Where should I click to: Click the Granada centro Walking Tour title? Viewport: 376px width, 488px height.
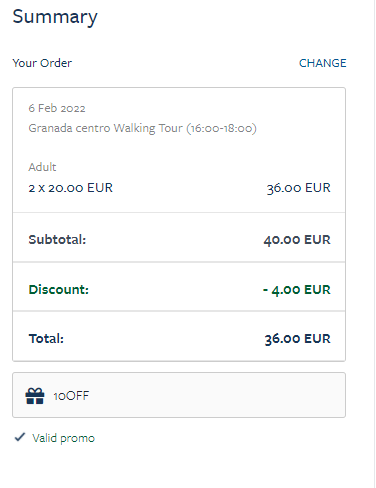[x=105, y=128]
